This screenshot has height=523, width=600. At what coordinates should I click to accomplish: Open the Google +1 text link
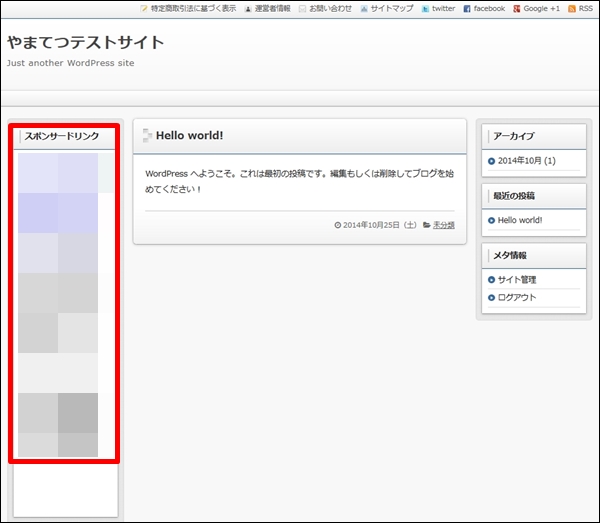click(x=541, y=8)
